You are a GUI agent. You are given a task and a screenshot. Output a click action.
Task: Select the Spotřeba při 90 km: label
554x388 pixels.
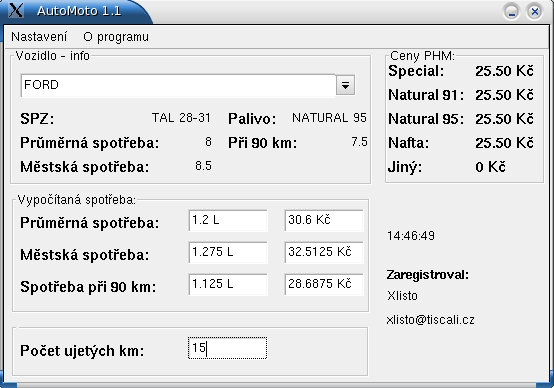pyautogui.click(x=88, y=287)
